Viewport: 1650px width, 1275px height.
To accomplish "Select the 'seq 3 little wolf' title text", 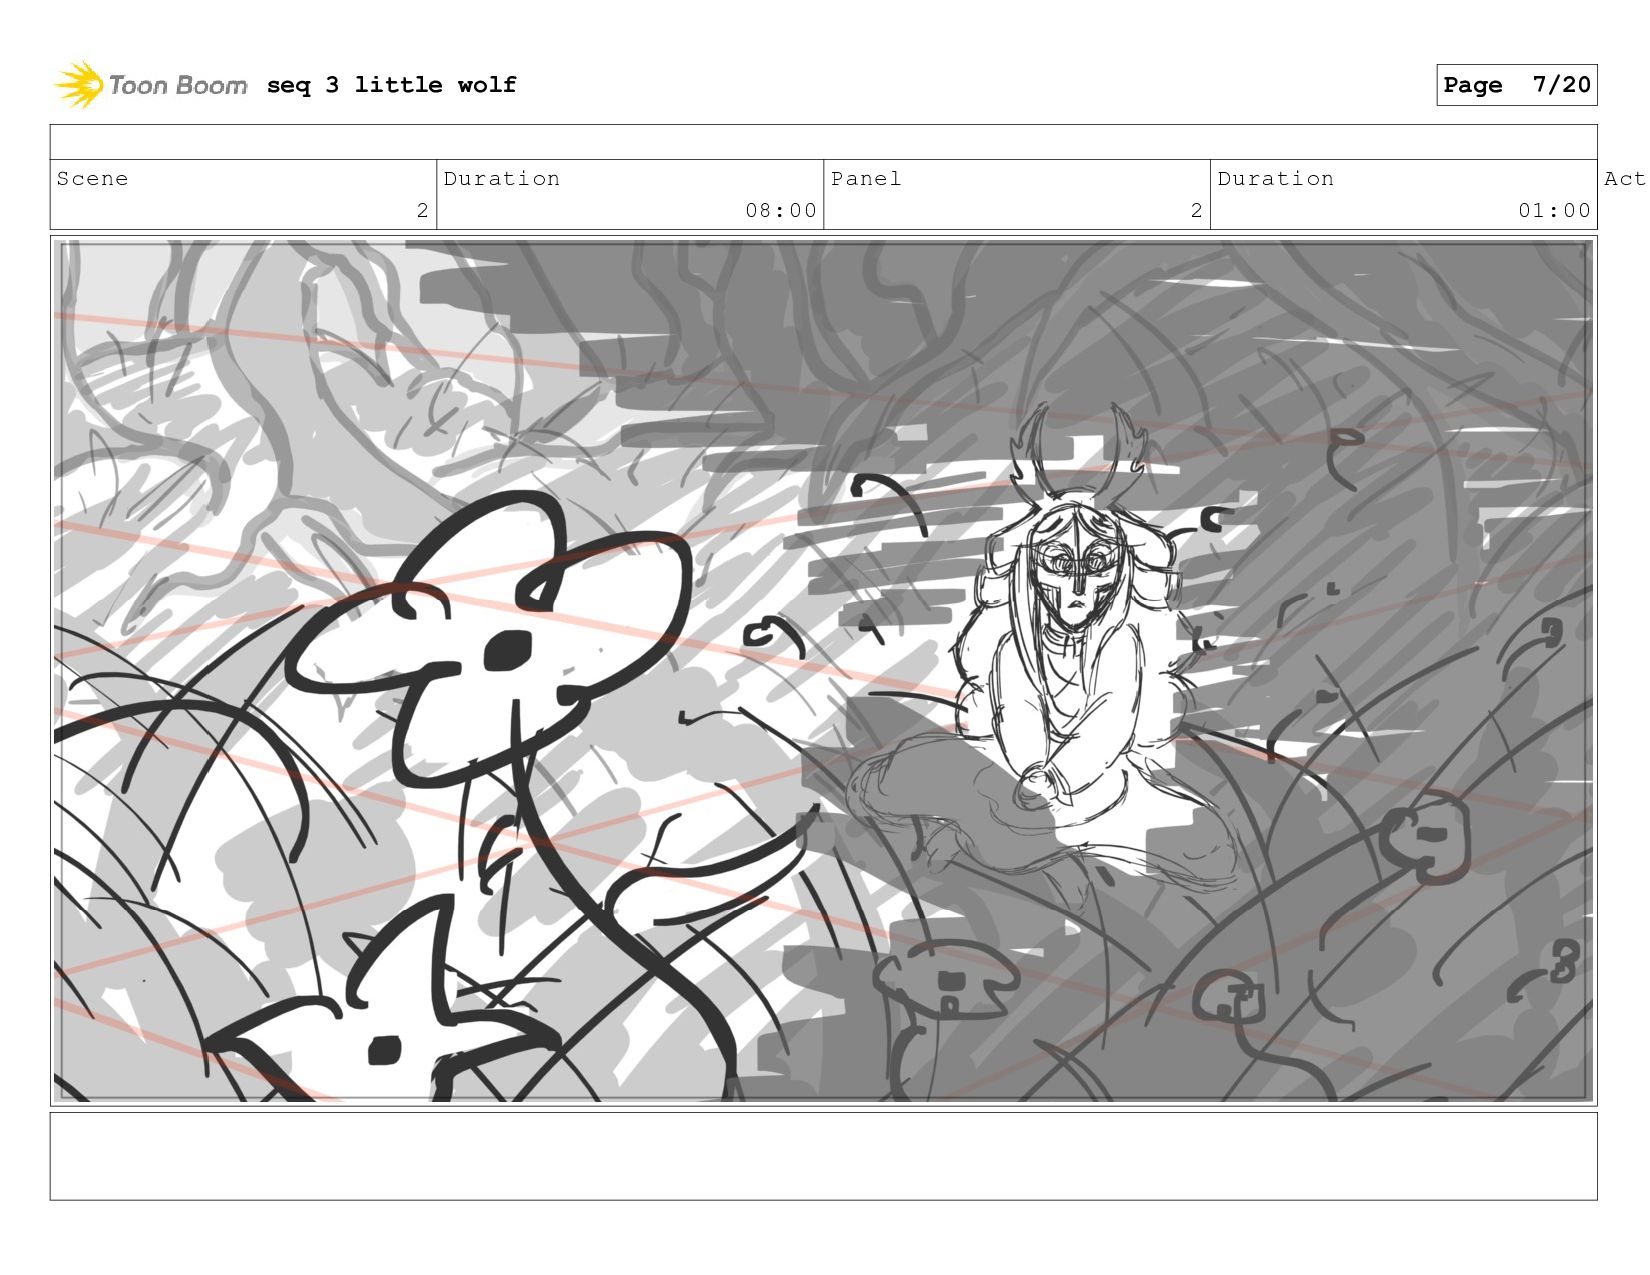I will point(391,85).
